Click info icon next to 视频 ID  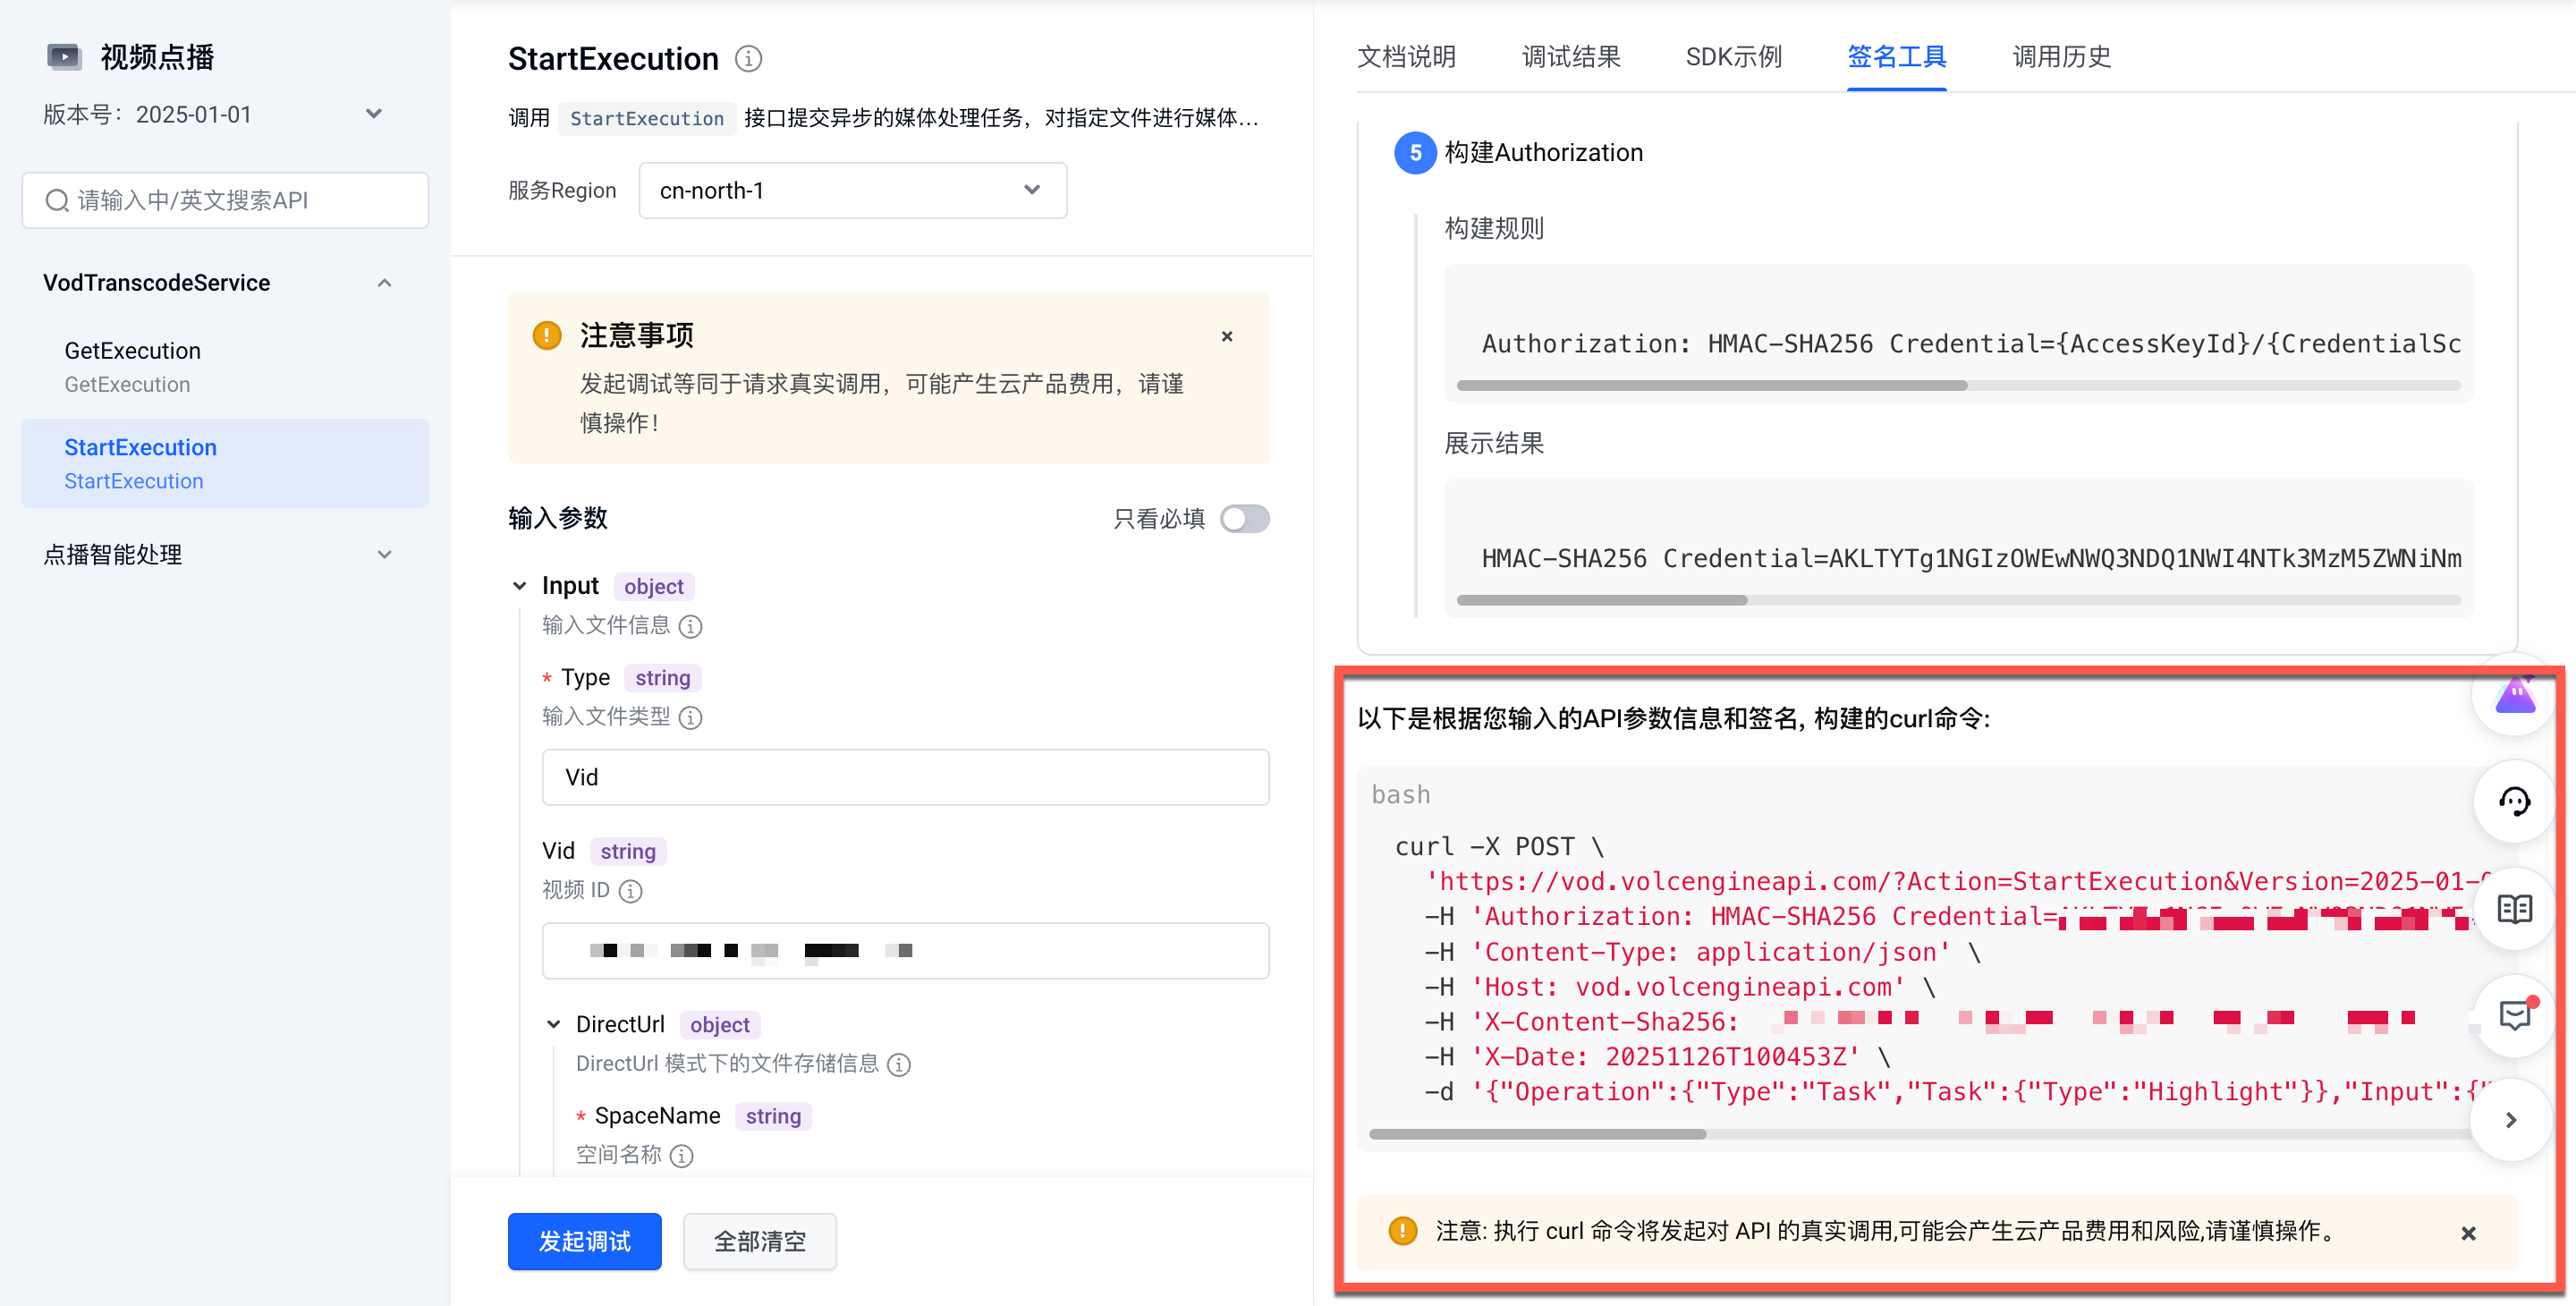(630, 891)
